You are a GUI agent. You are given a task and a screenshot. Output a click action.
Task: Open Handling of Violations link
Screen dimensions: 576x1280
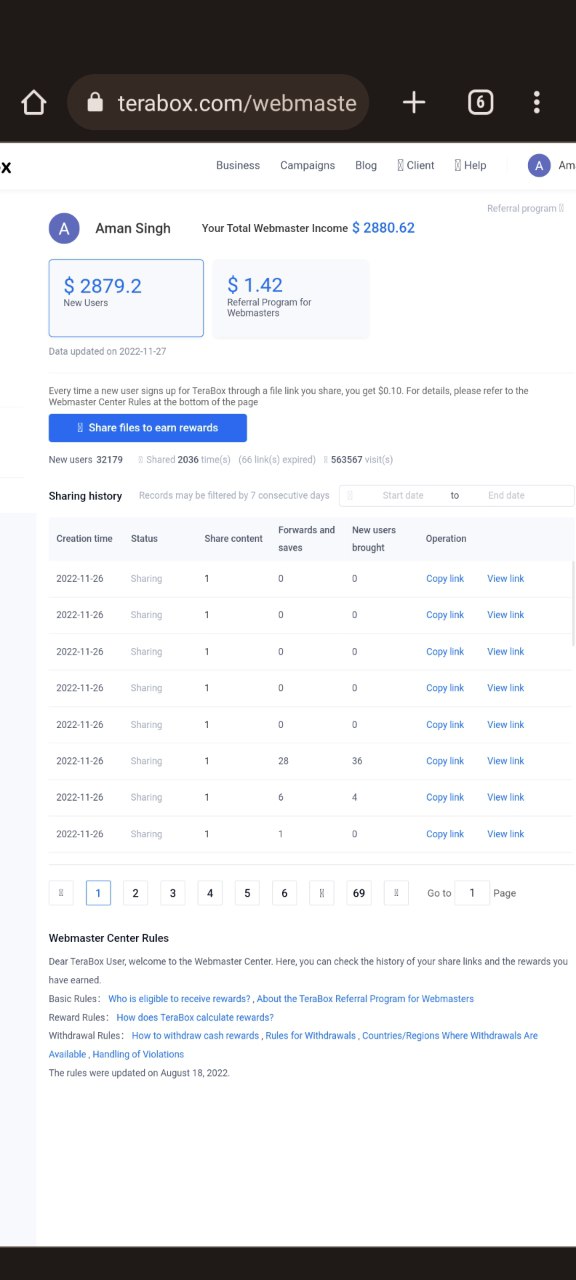pyautogui.click(x=138, y=1054)
